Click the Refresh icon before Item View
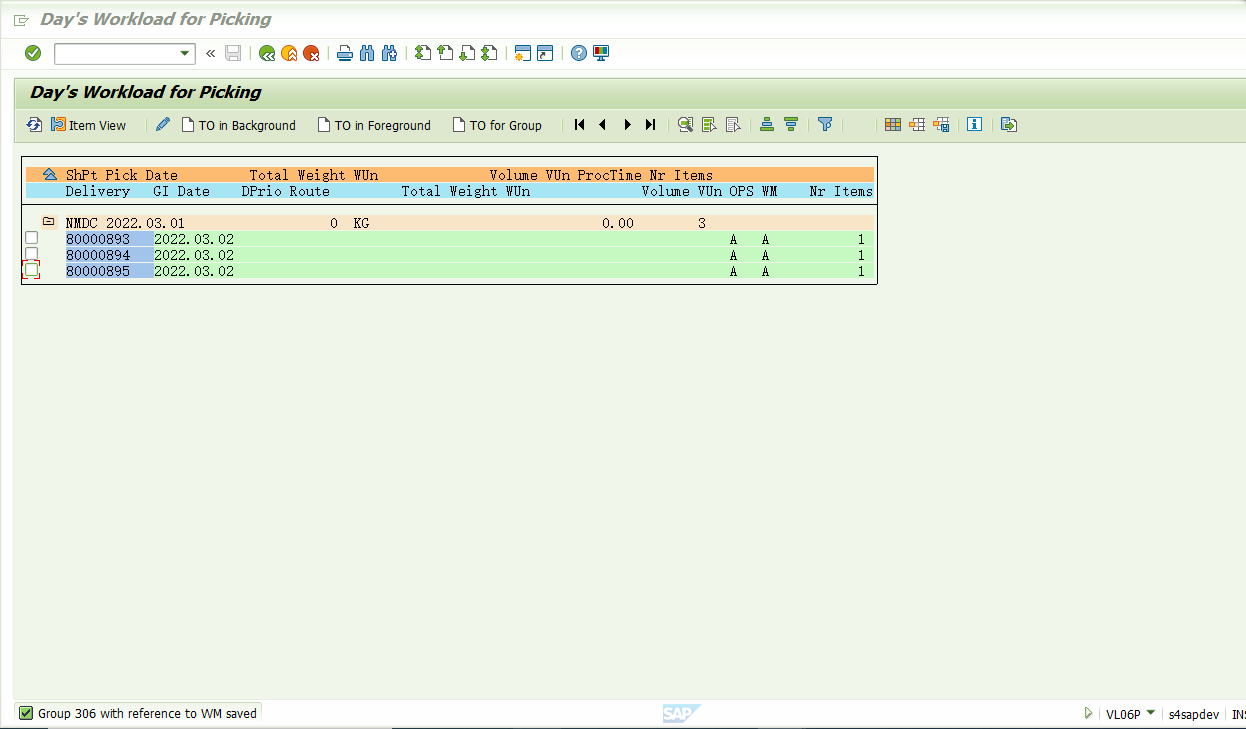Viewport: 1246px width, 729px height. coord(33,124)
